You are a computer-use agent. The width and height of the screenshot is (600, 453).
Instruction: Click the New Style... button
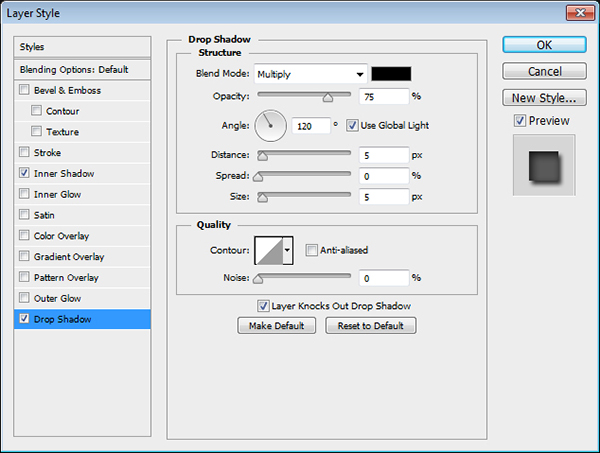point(543,98)
